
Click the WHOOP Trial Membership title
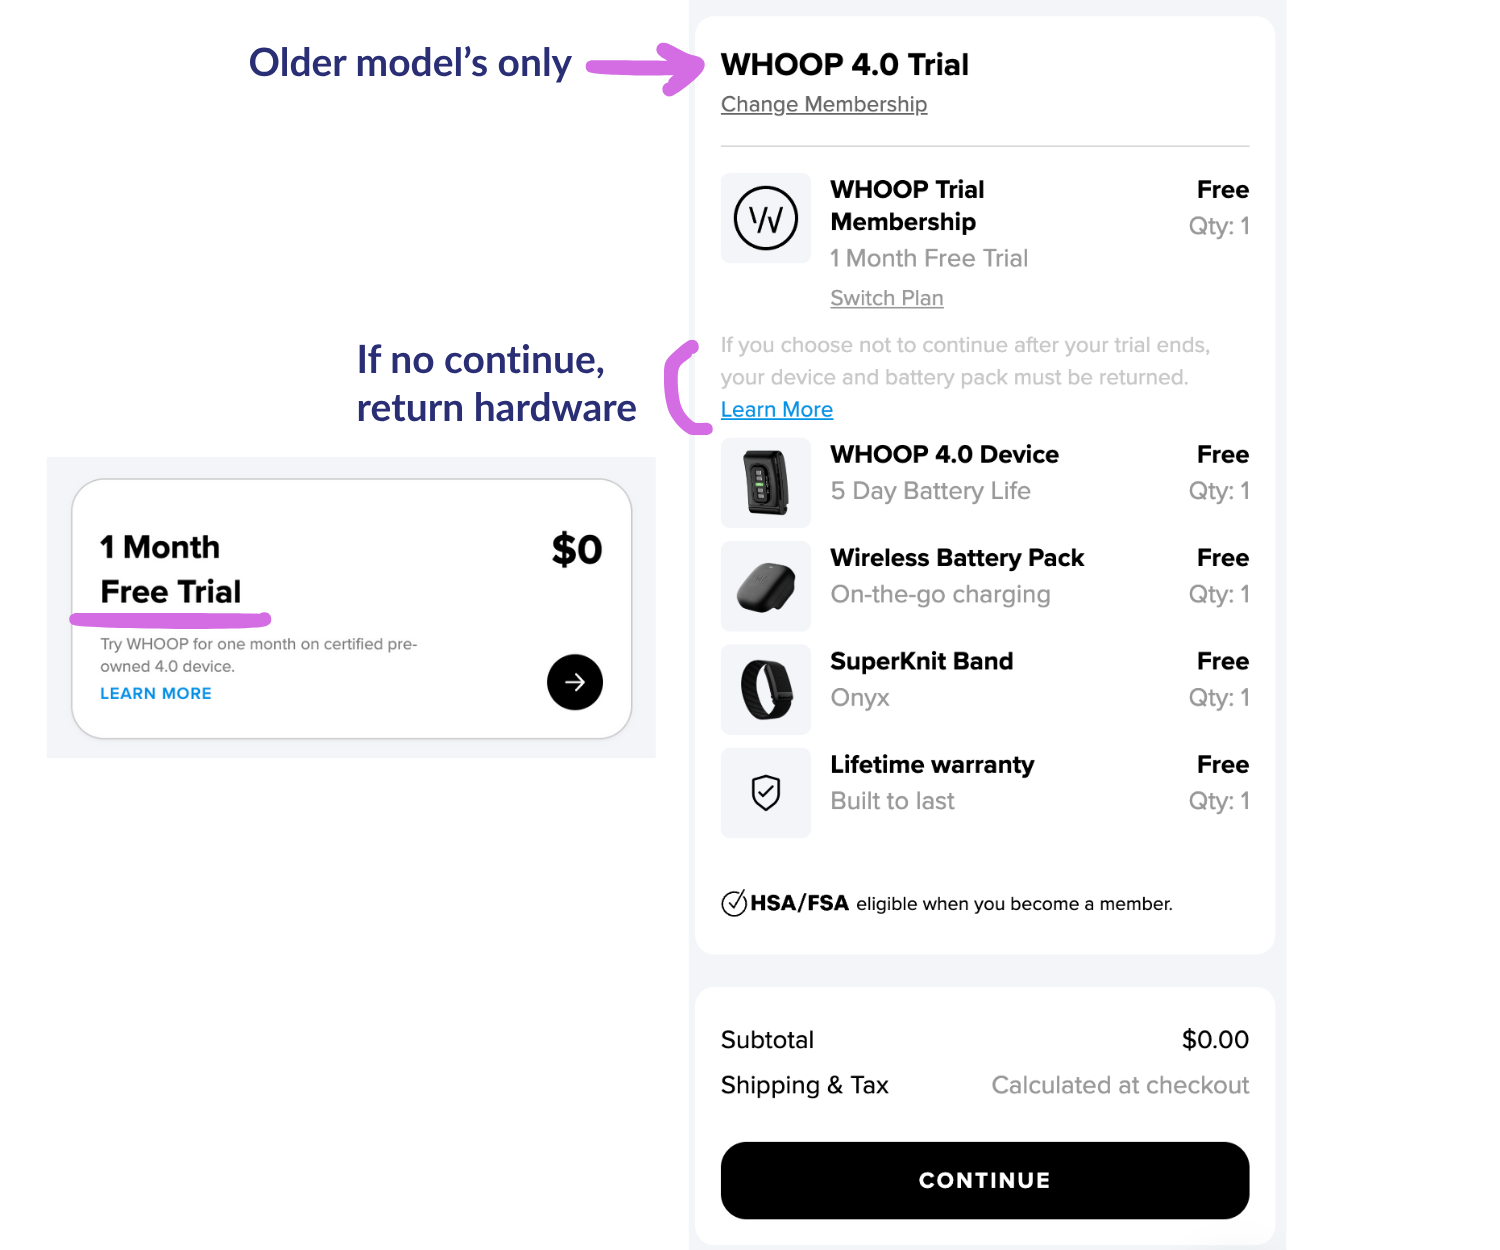908,205
